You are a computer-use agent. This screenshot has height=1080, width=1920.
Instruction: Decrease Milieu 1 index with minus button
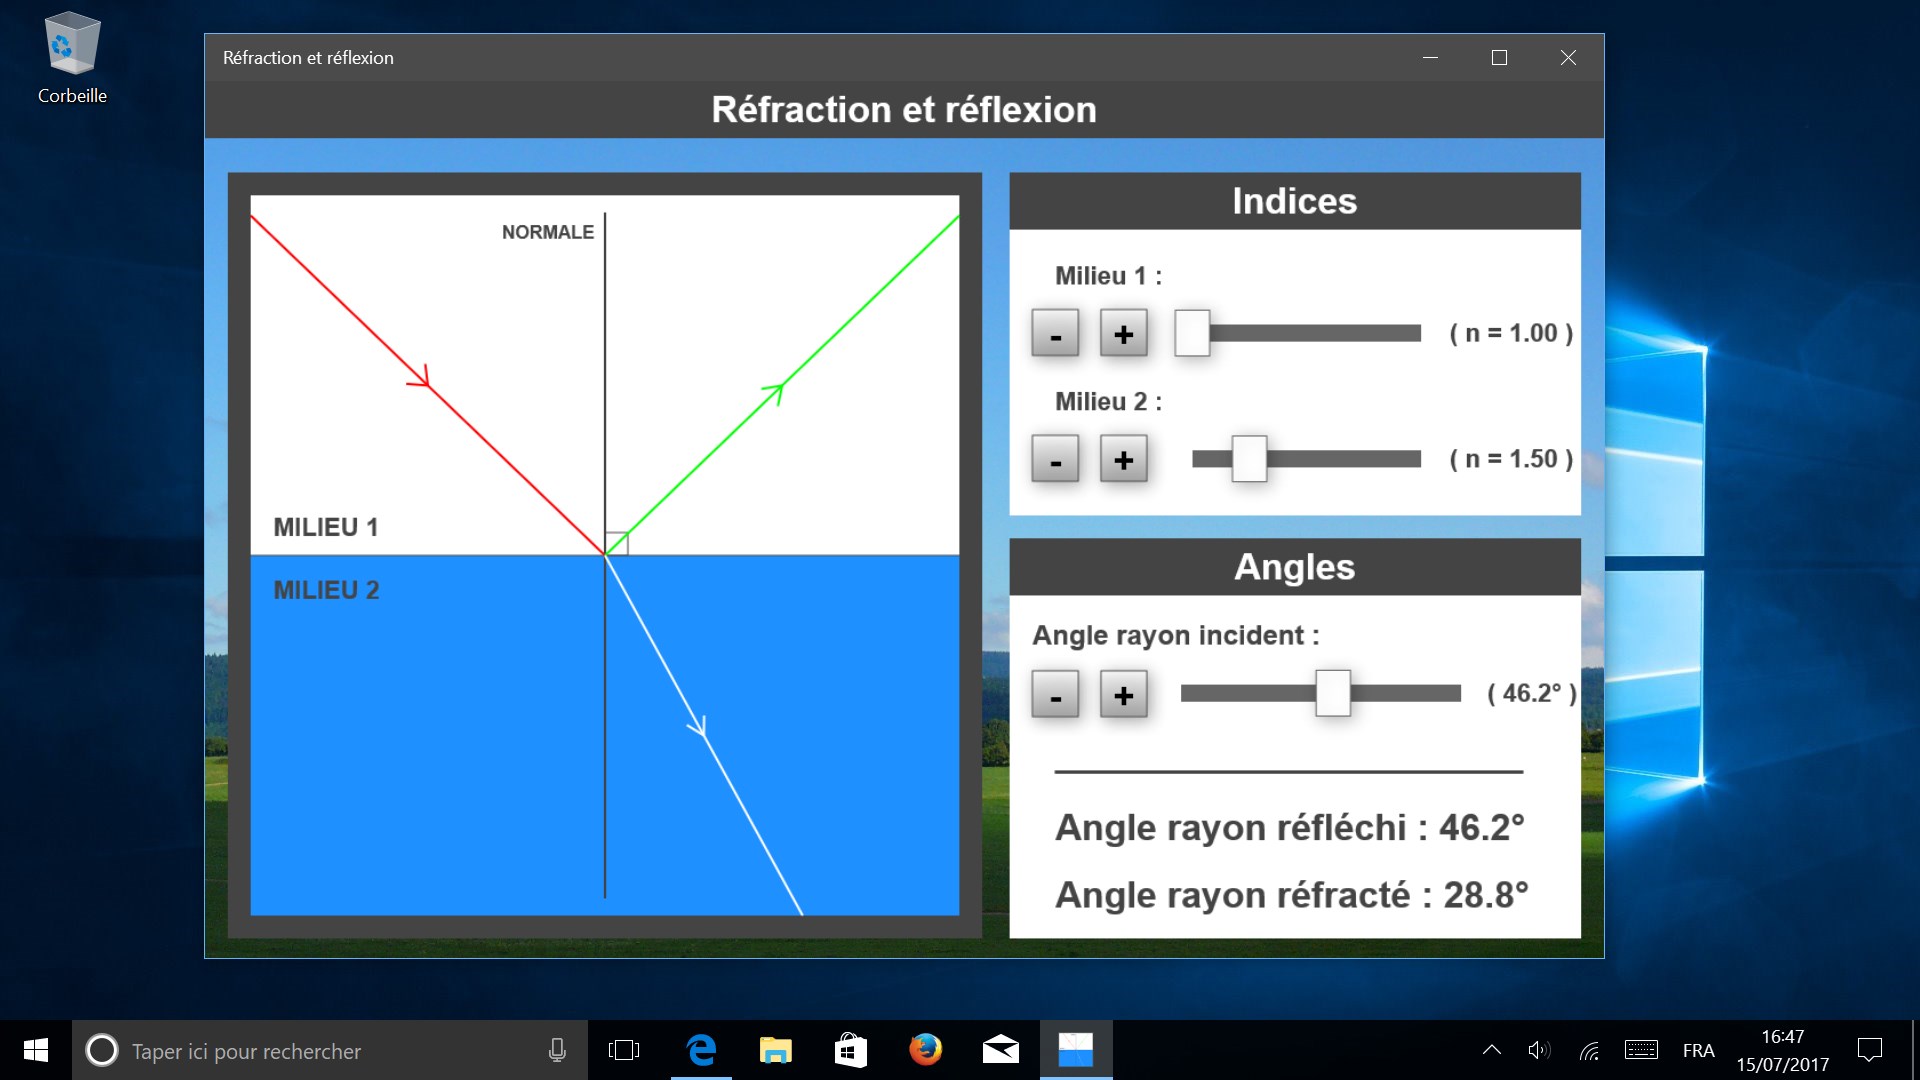pyautogui.click(x=1055, y=333)
